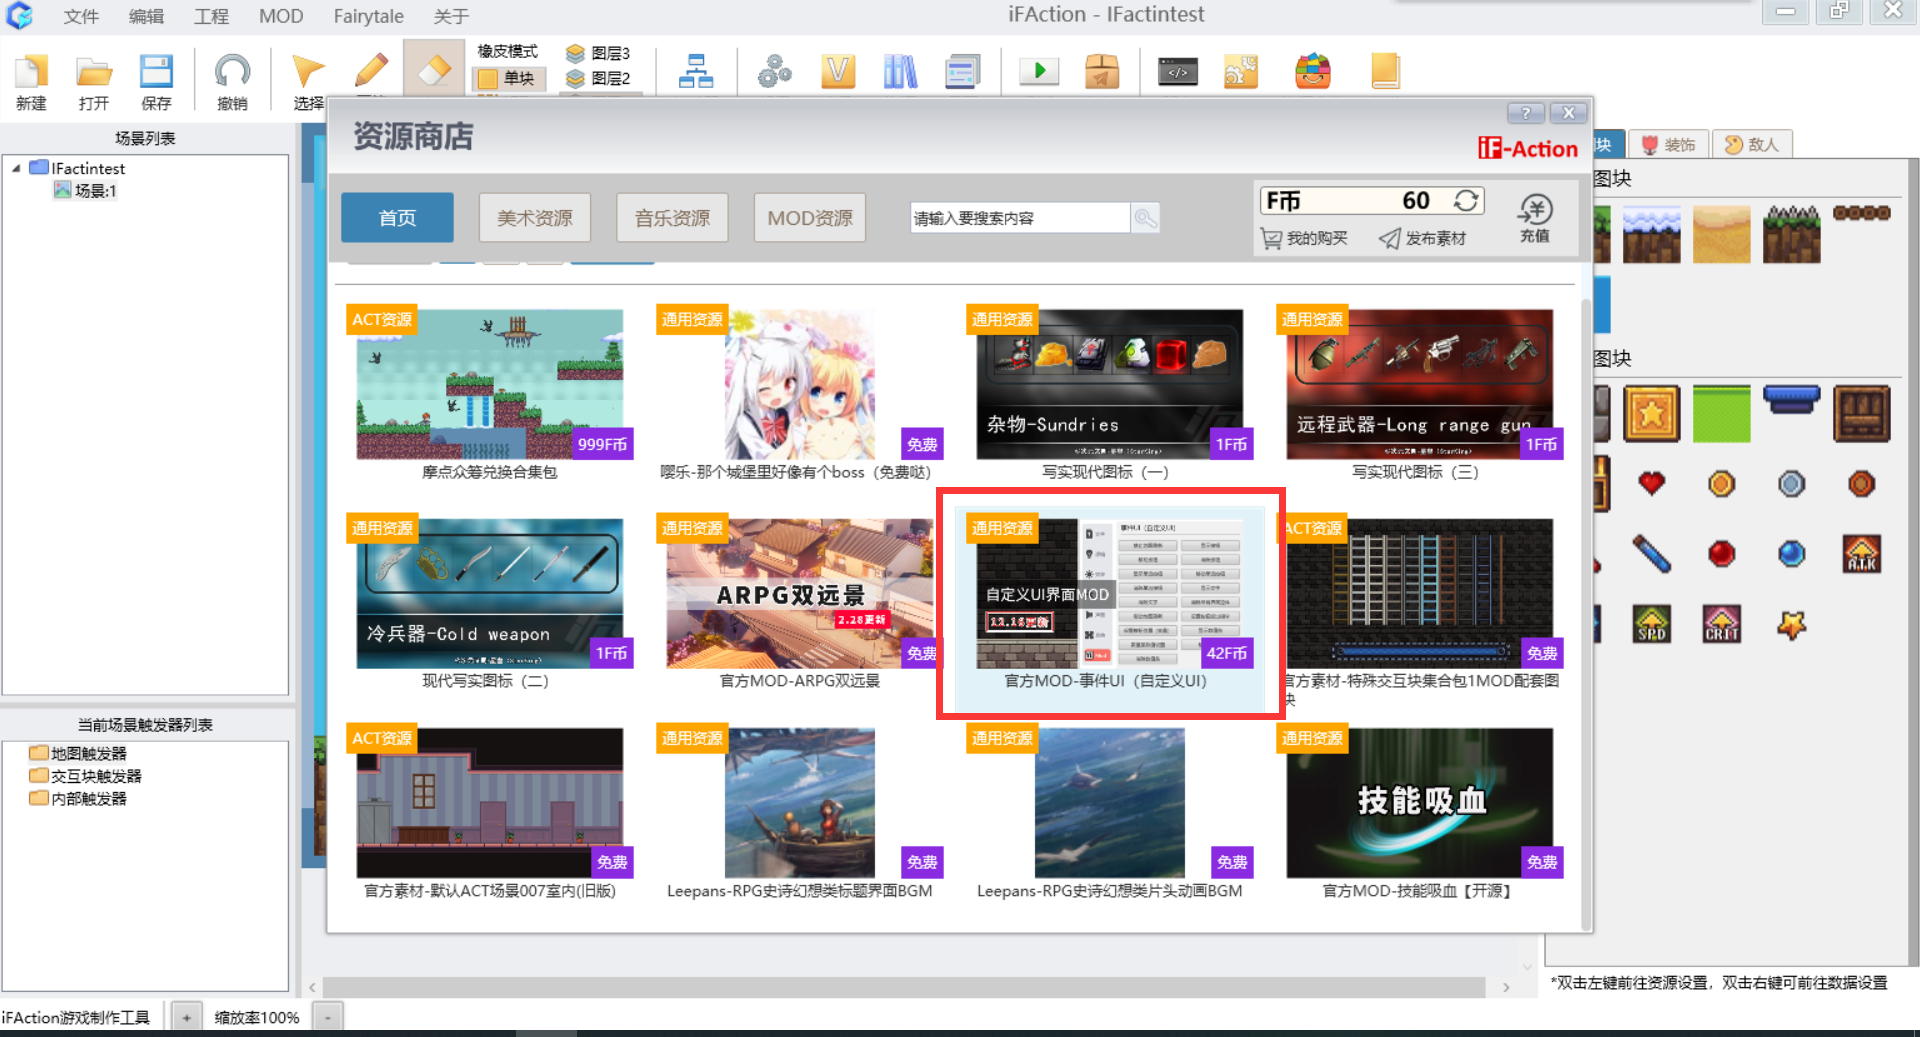
Task: Select the SPD power-up tile
Action: (1651, 624)
